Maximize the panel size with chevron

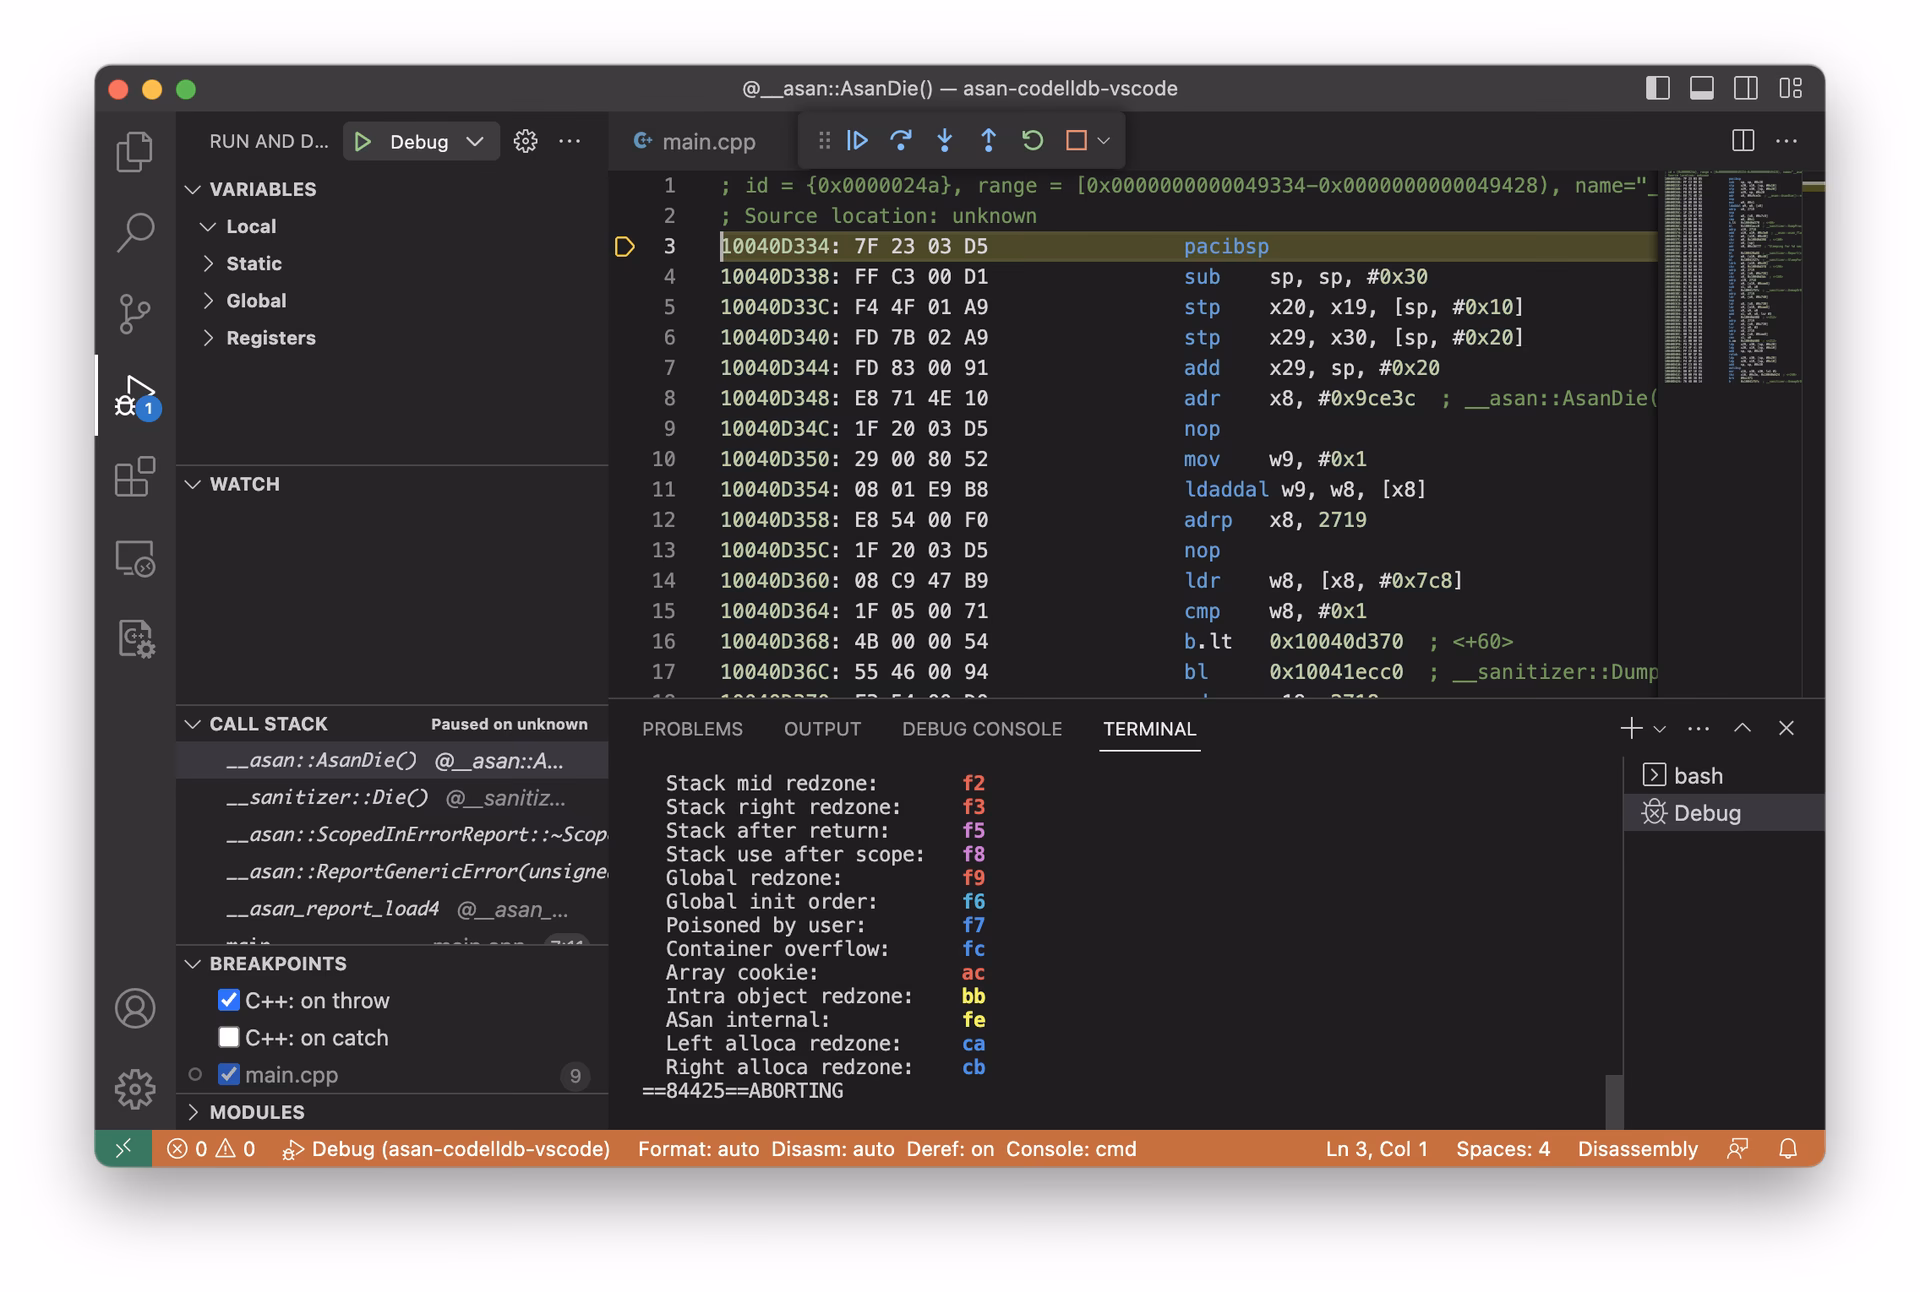coord(1743,728)
